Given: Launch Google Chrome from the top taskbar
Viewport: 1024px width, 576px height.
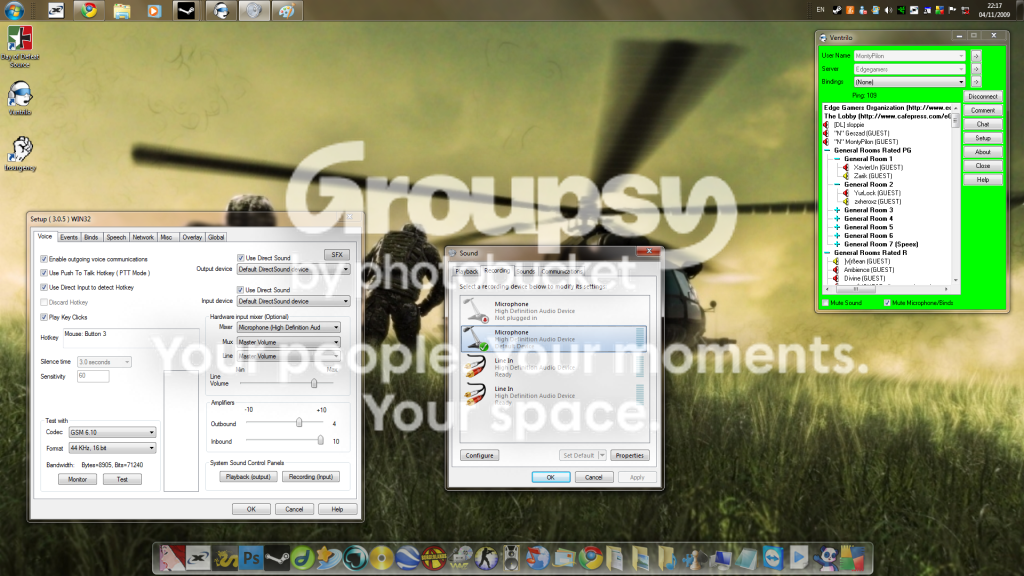Looking at the screenshot, I should (89, 10).
